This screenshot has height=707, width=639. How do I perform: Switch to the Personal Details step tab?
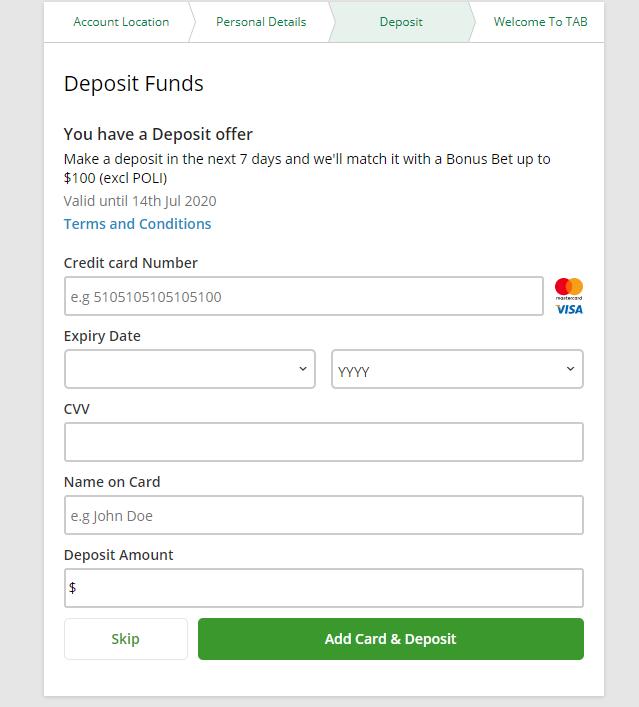[261, 21]
